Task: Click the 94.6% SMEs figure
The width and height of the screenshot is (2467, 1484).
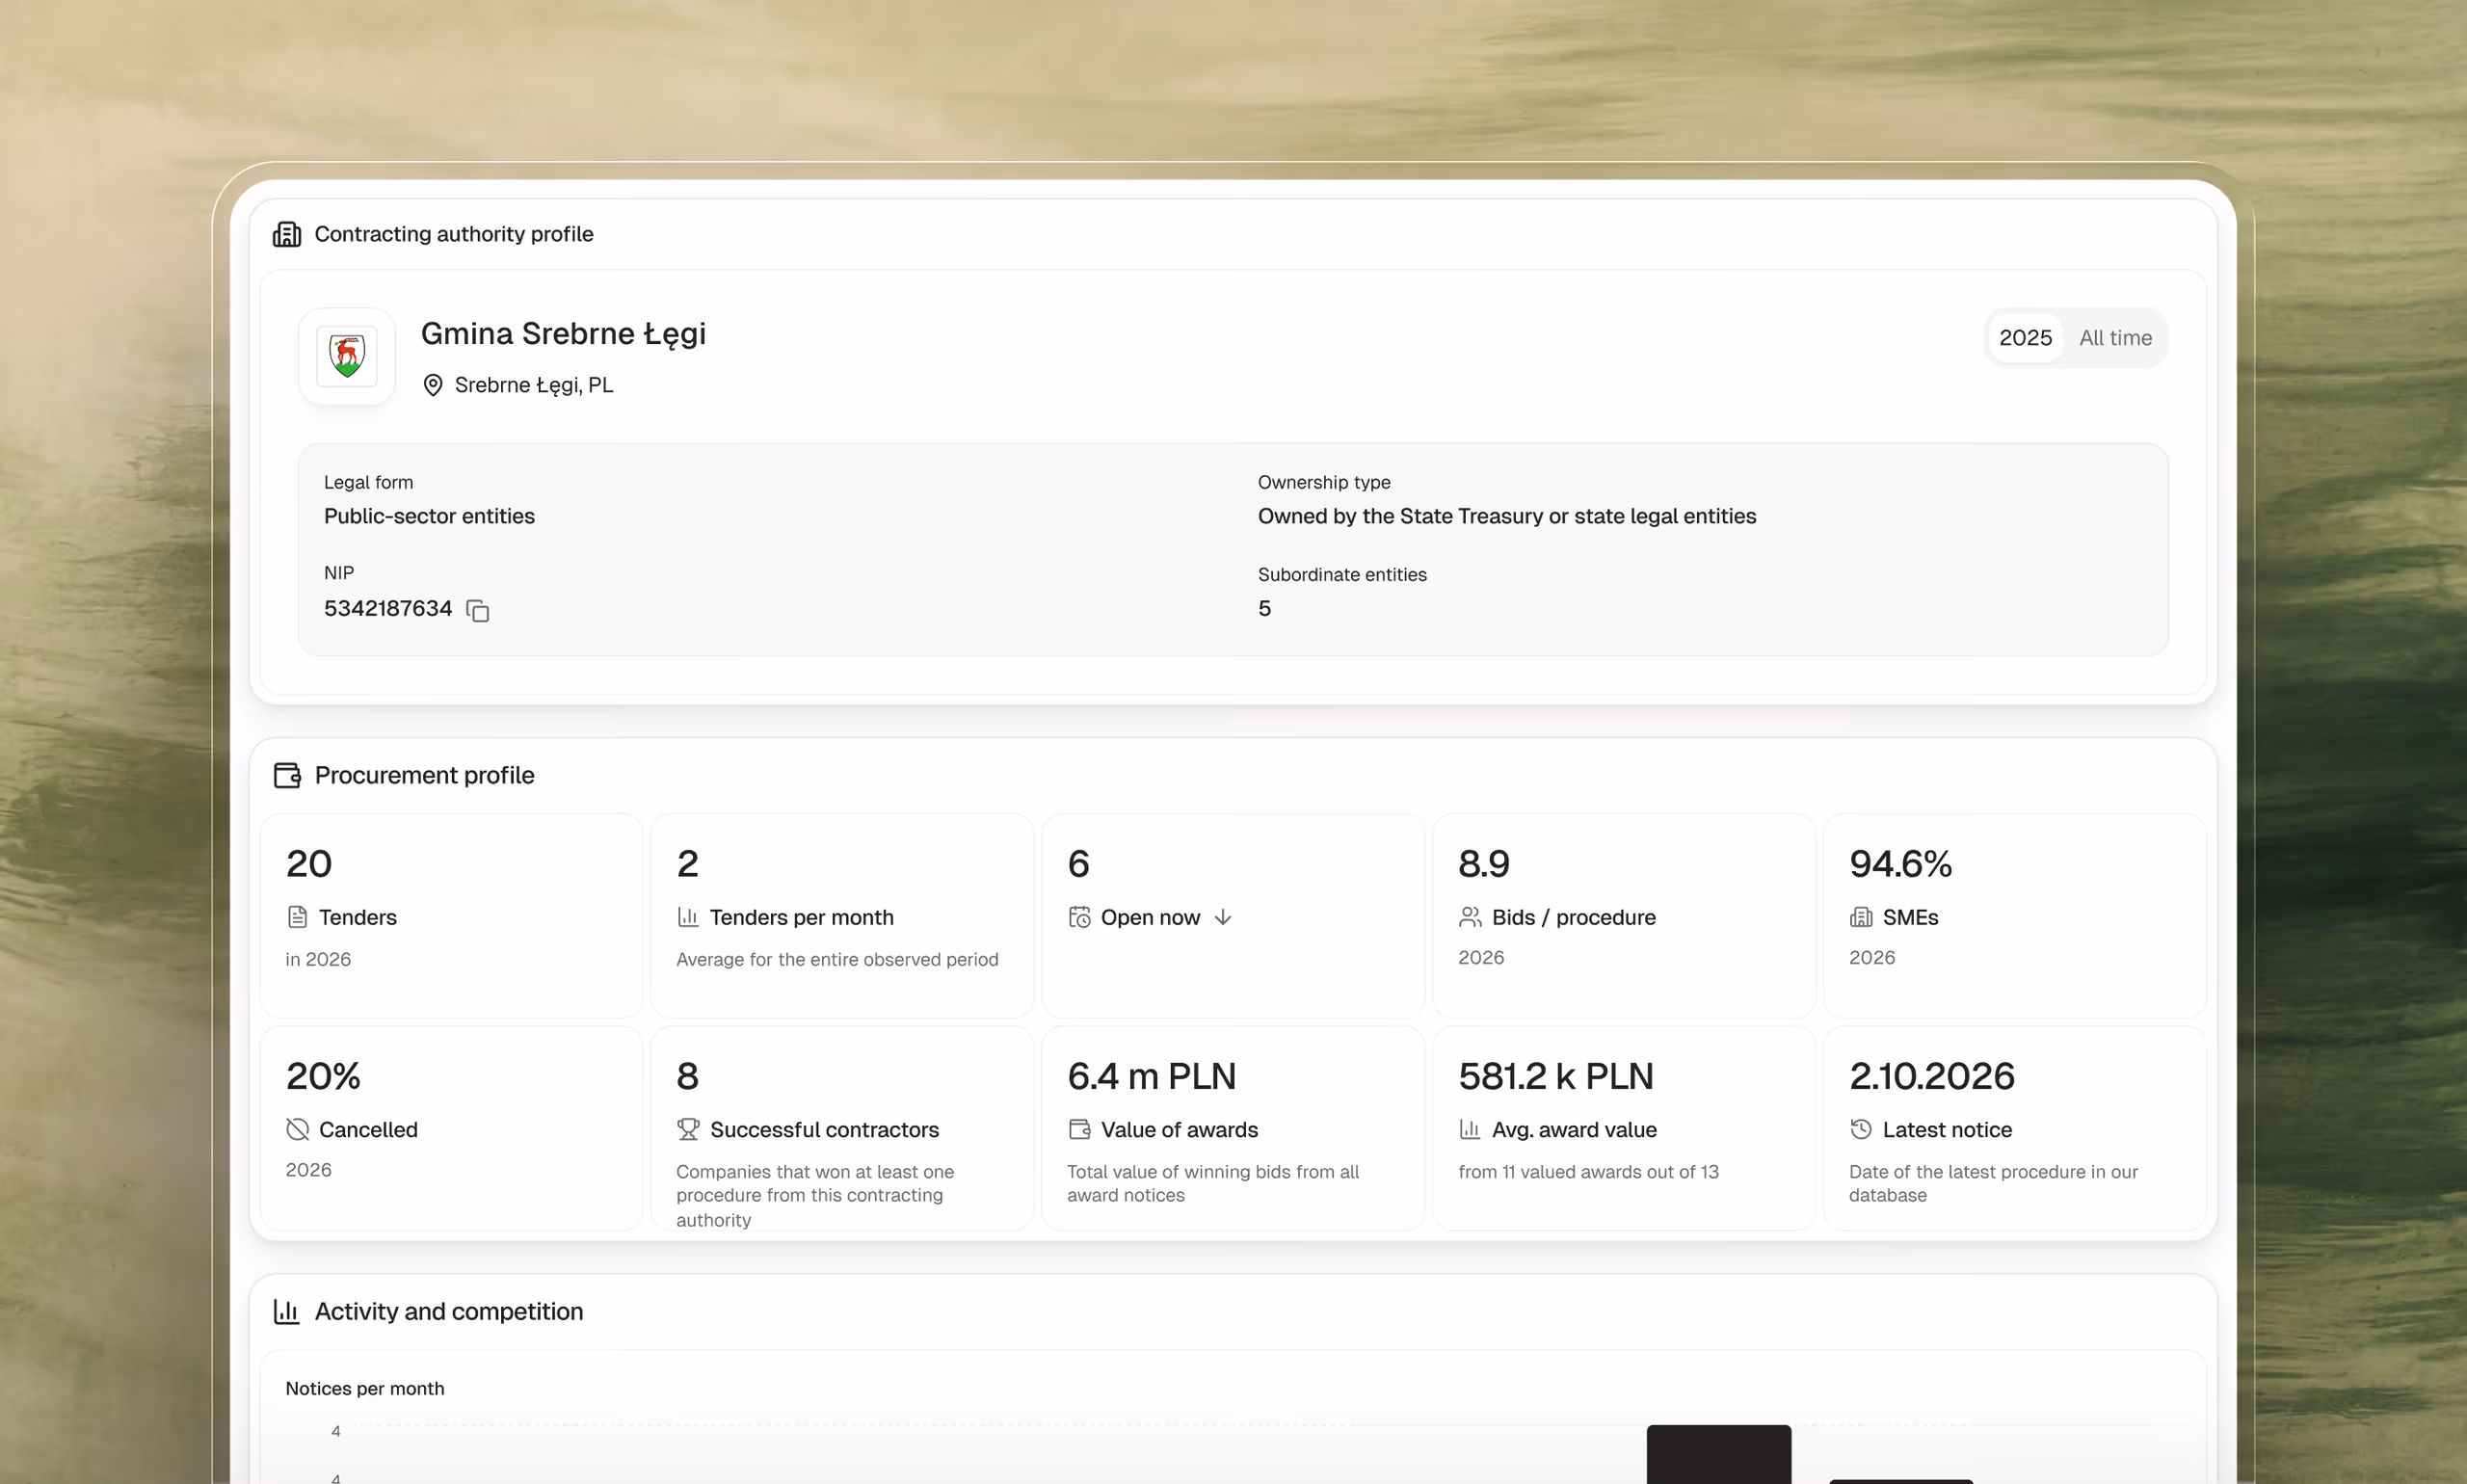Action: pyautogui.click(x=1900, y=863)
